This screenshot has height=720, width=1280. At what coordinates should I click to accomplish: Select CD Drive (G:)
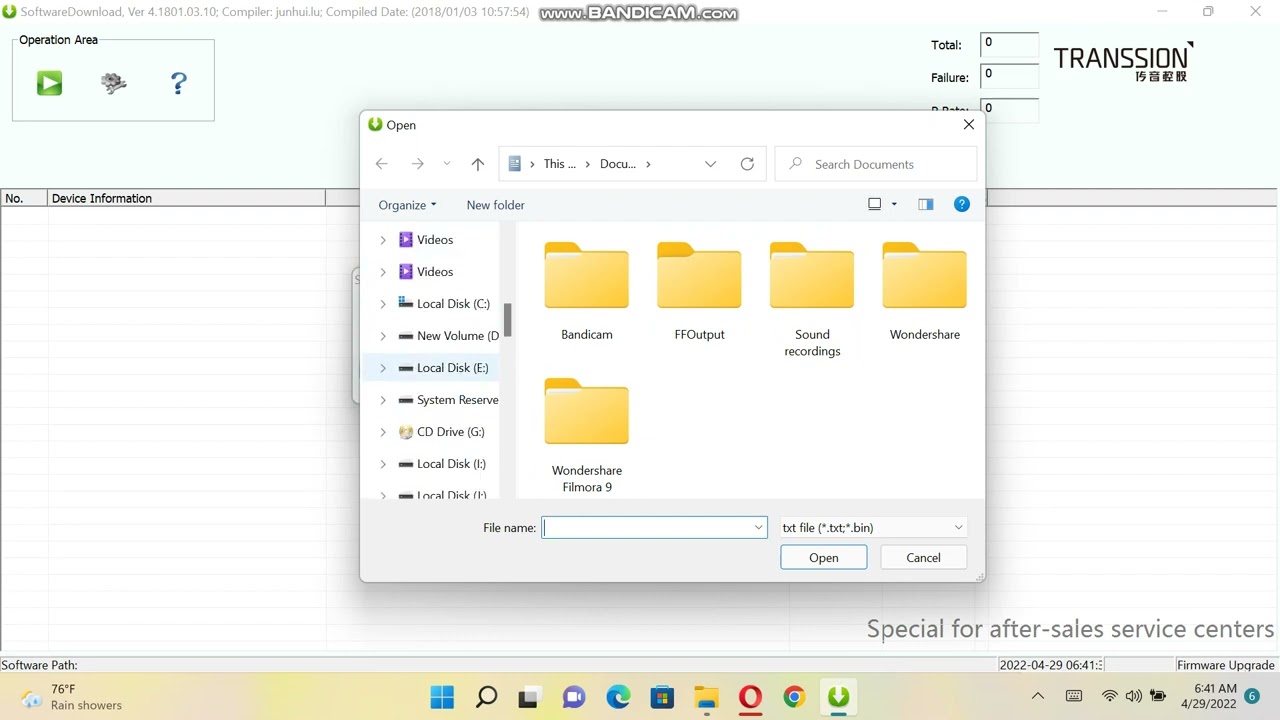click(441, 432)
